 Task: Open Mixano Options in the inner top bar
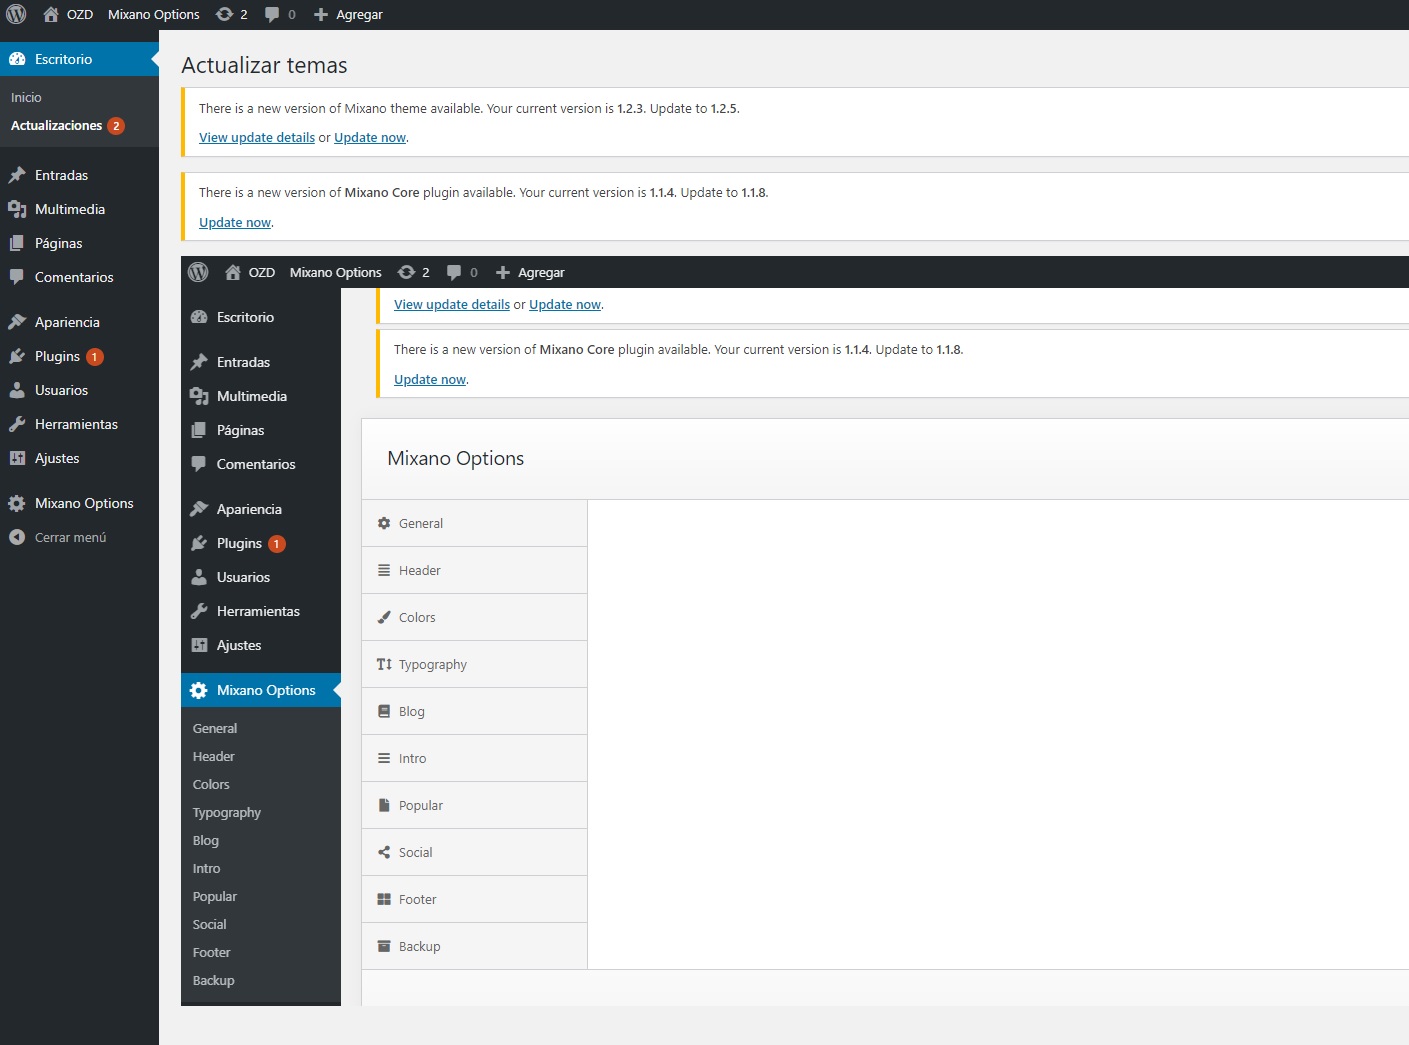pos(336,272)
